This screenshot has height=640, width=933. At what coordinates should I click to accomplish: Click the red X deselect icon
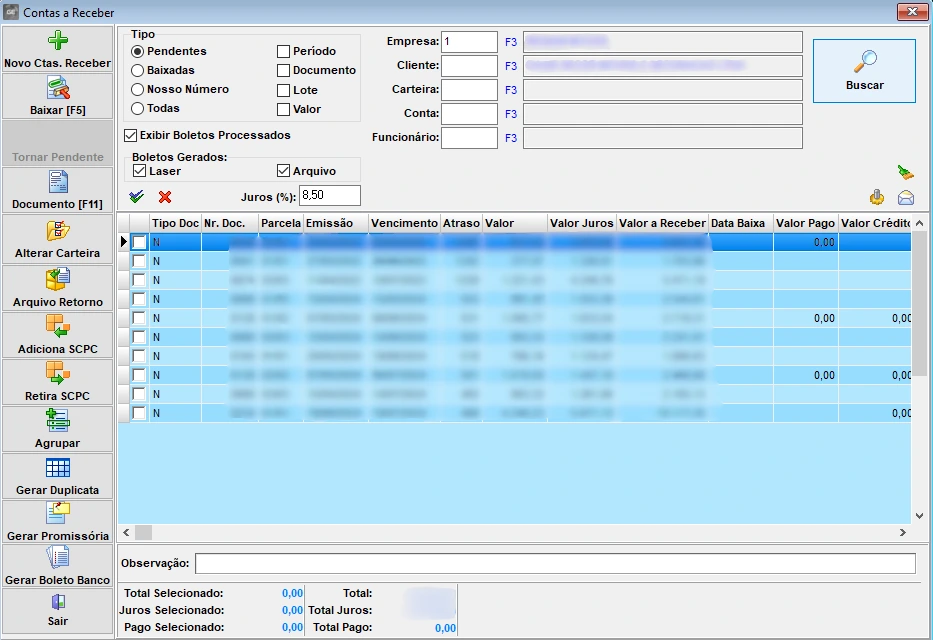165,196
